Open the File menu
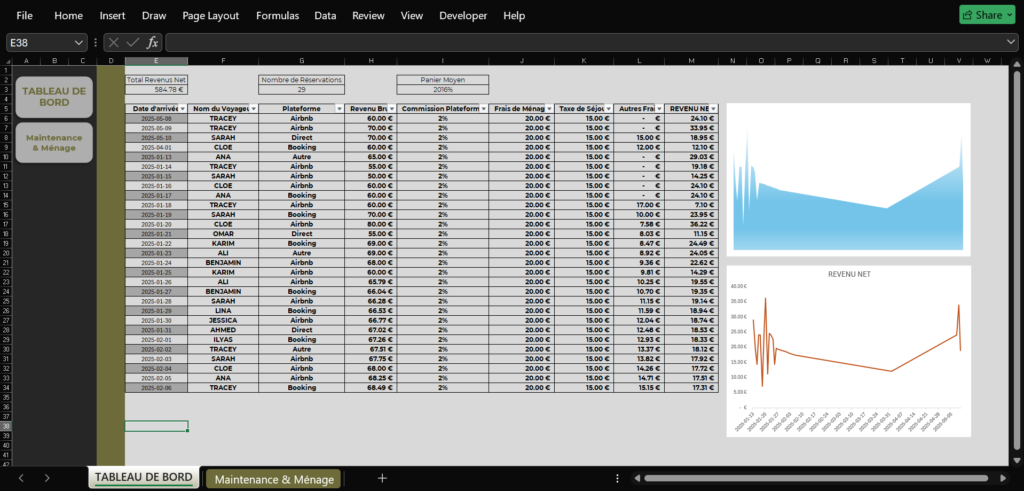The image size is (1024, 491). coord(24,16)
